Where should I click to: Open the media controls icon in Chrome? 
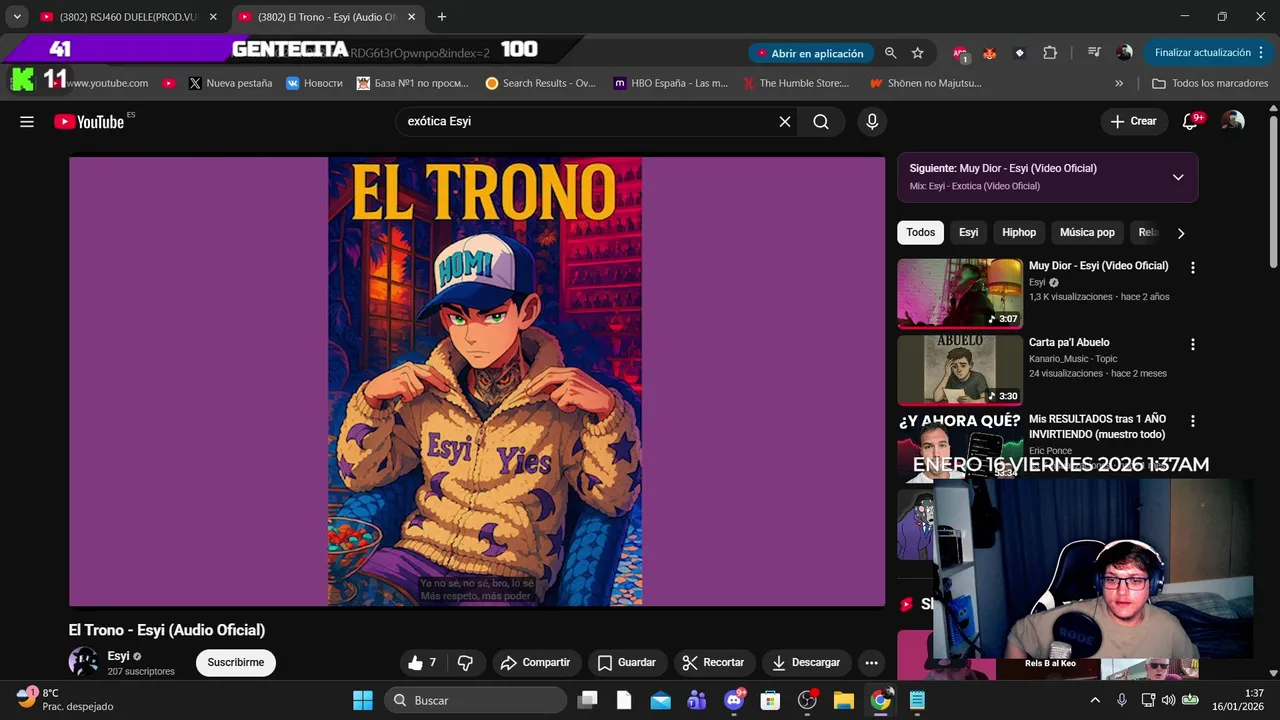(x=1094, y=53)
